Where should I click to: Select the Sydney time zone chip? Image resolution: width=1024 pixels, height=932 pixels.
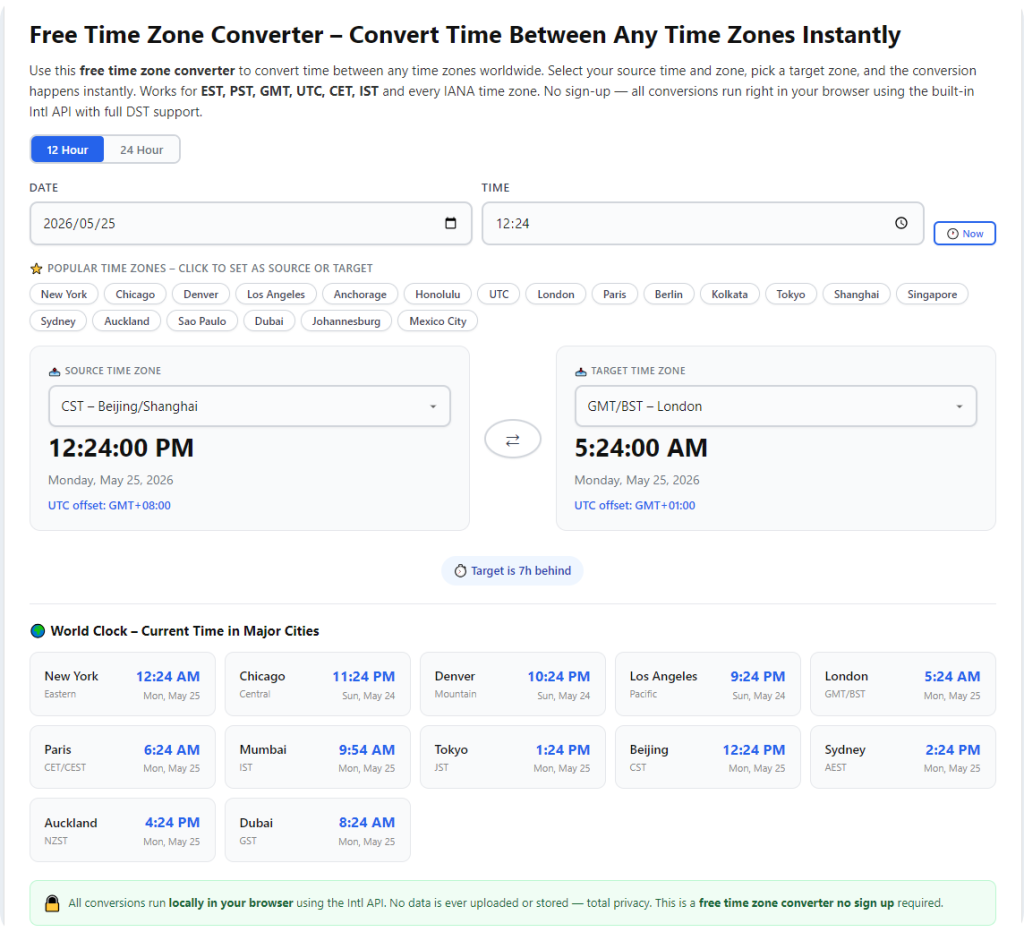pyautogui.click(x=58, y=321)
